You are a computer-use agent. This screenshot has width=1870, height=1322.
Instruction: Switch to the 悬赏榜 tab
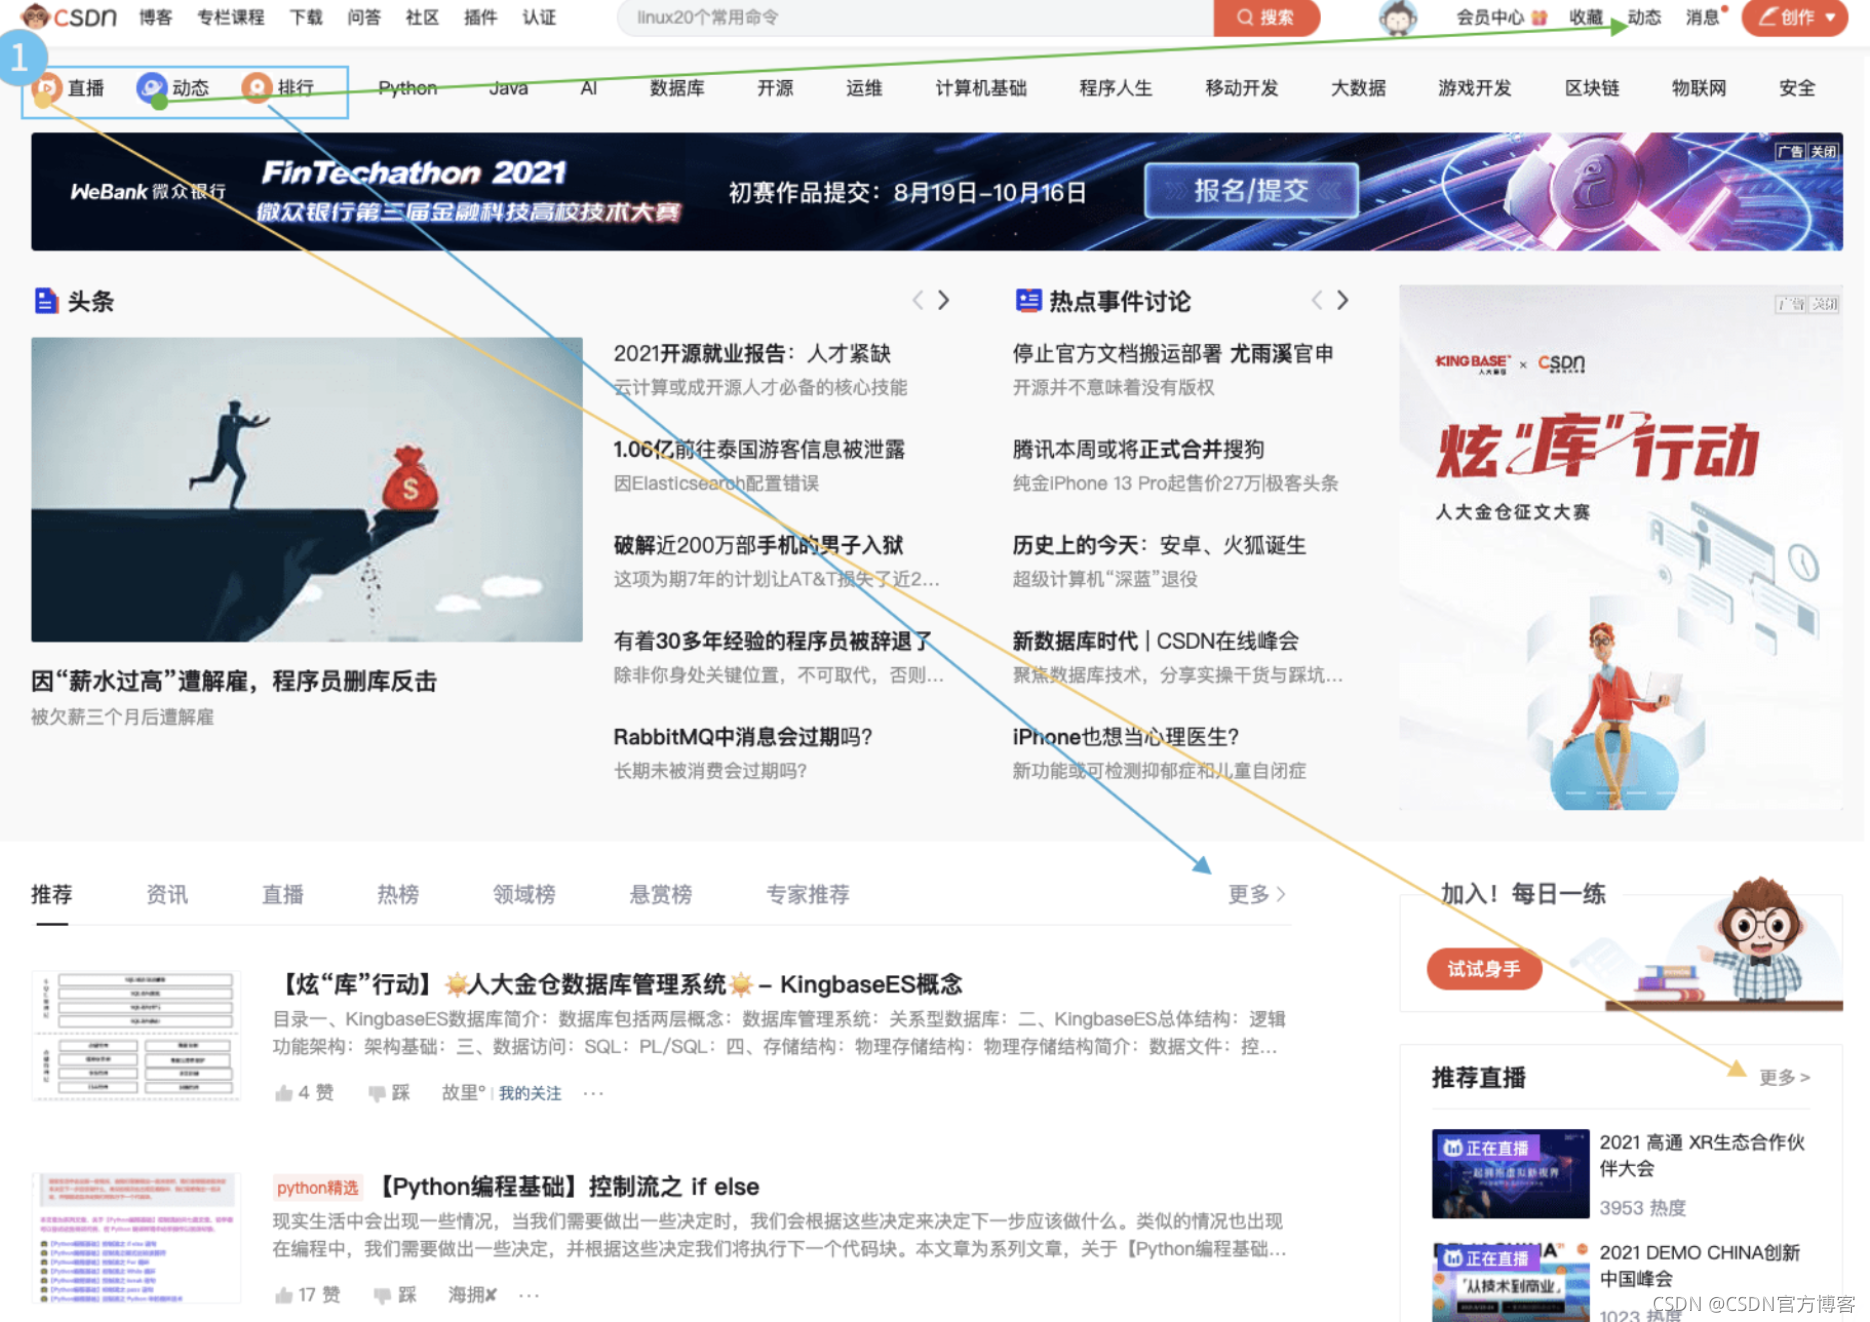660,894
